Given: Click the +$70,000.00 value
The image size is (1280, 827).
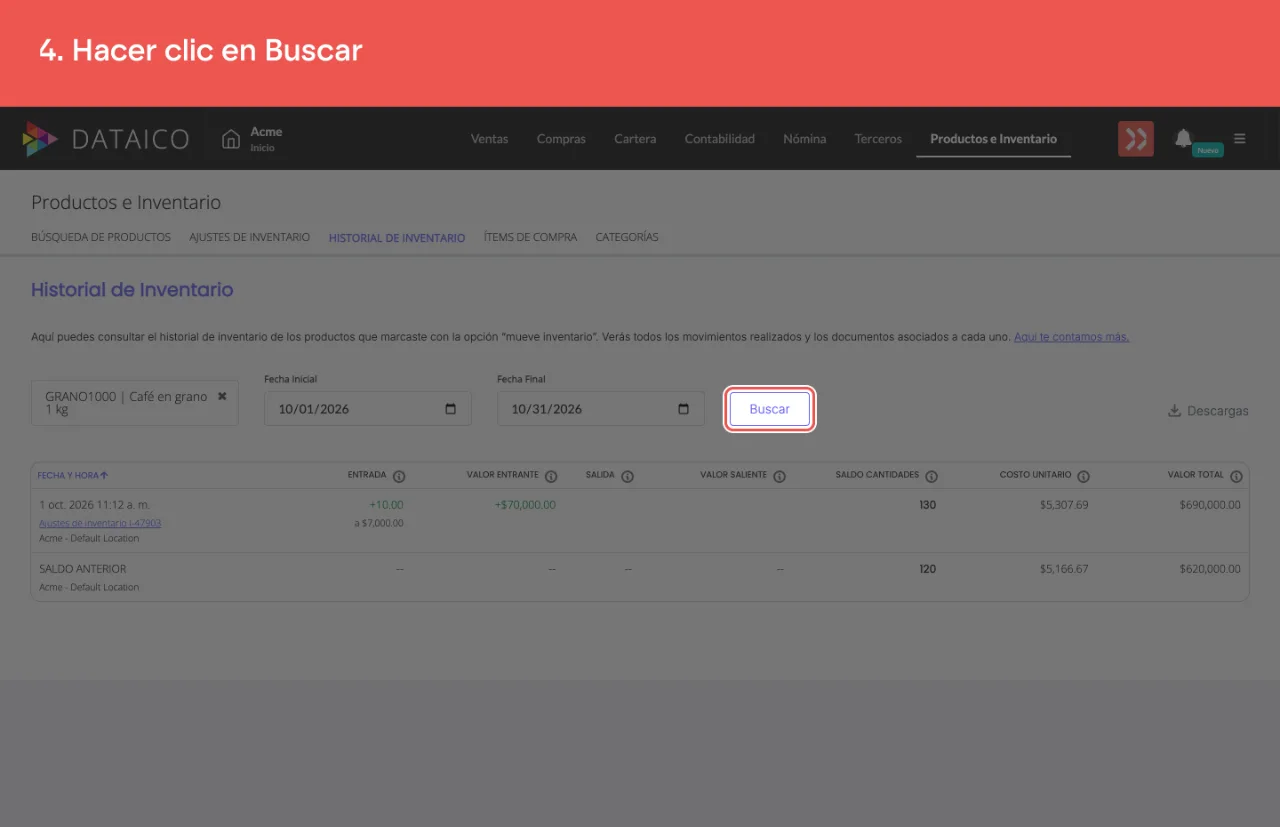Looking at the screenshot, I should (x=525, y=505).
